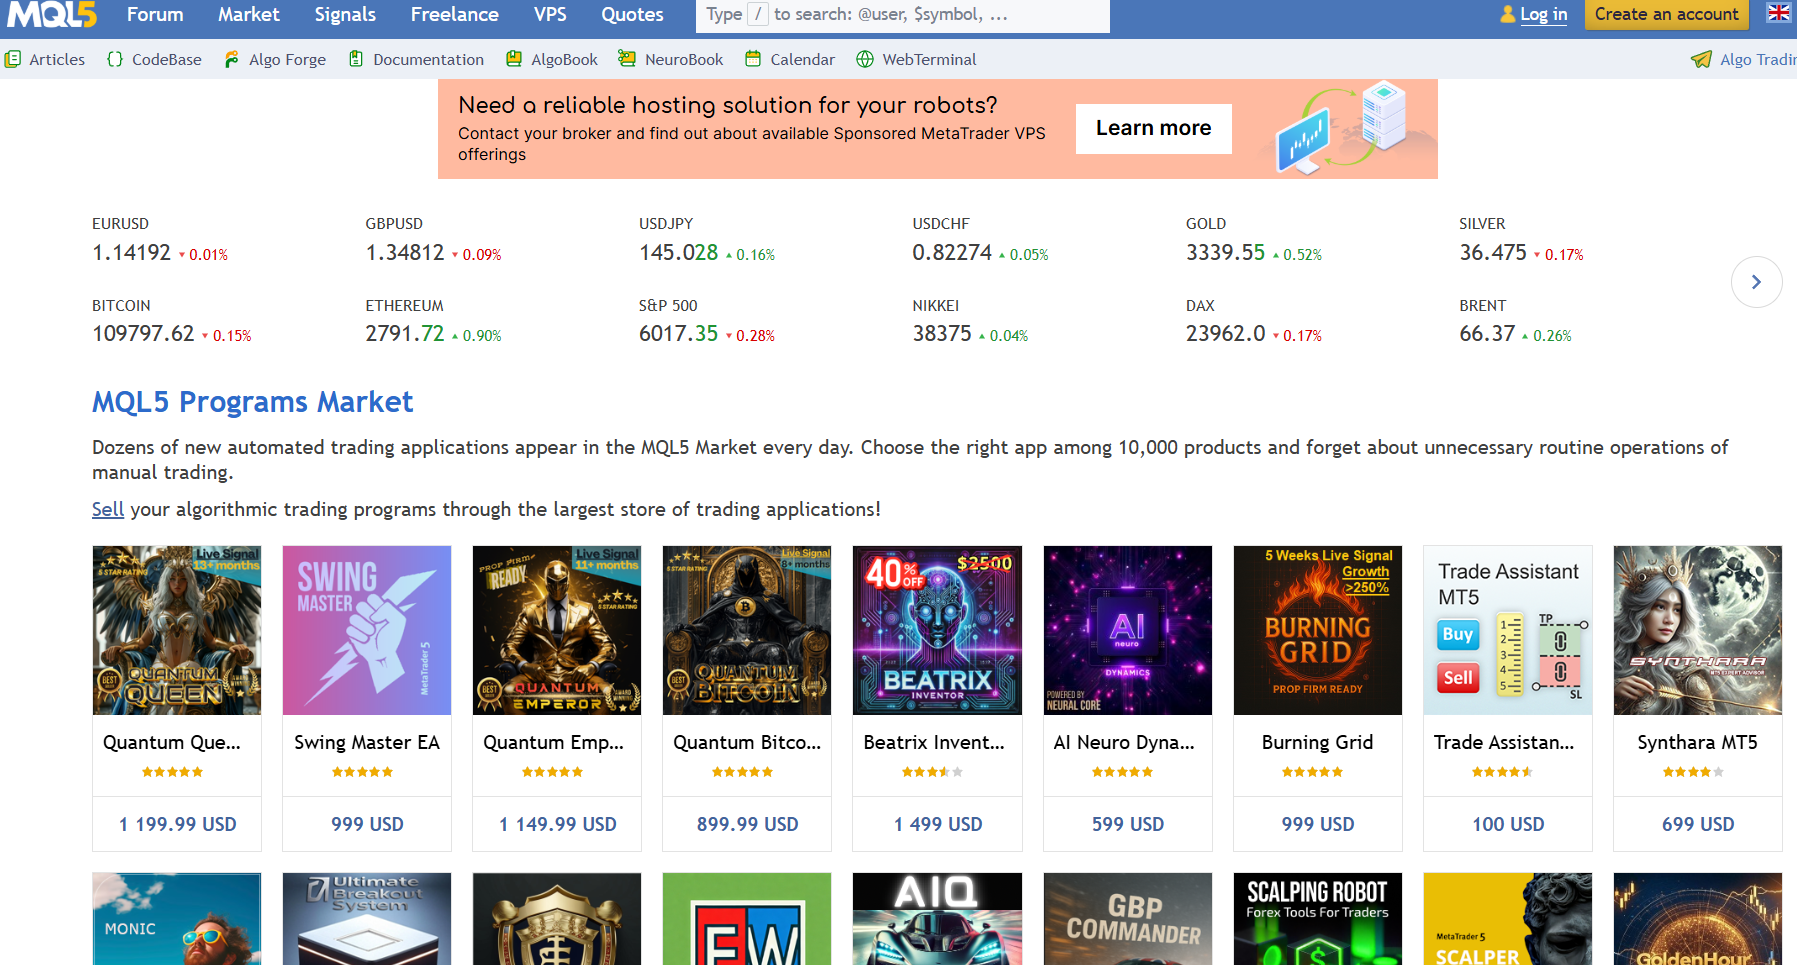Click Create an account button
Screen dimensions: 1797x965
click(1666, 14)
